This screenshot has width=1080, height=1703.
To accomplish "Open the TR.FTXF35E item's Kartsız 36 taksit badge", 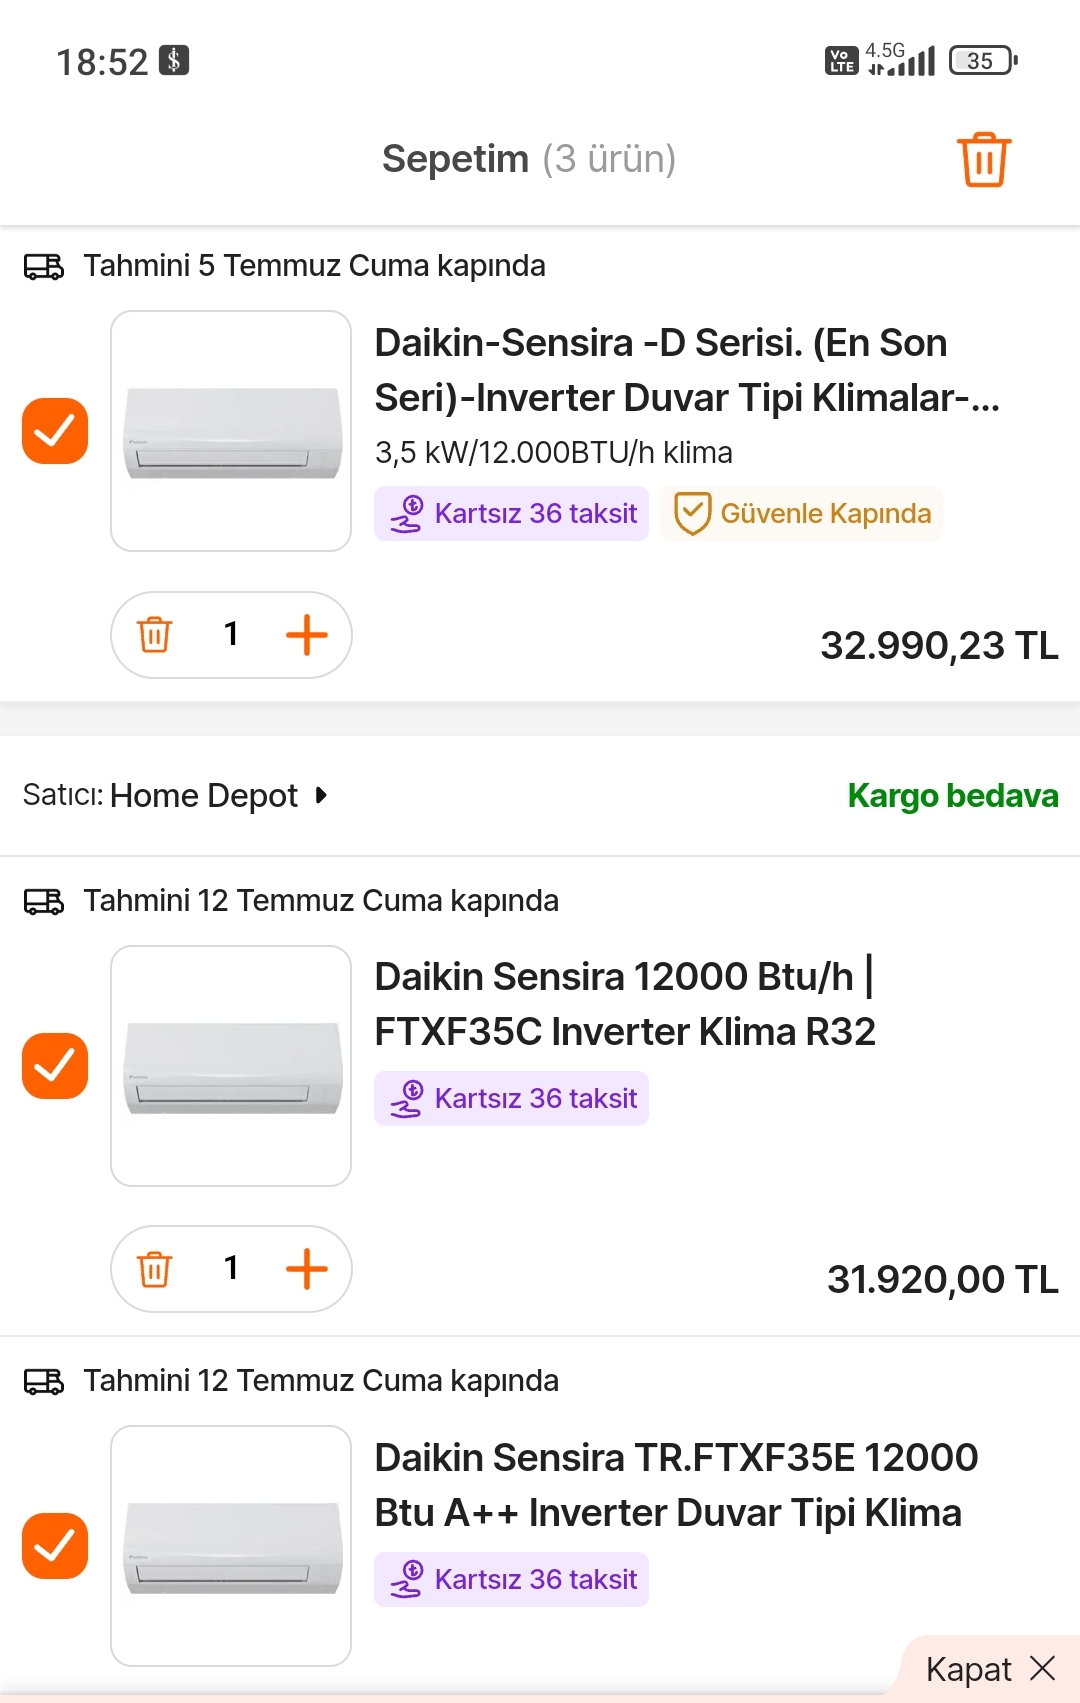I will point(512,1579).
